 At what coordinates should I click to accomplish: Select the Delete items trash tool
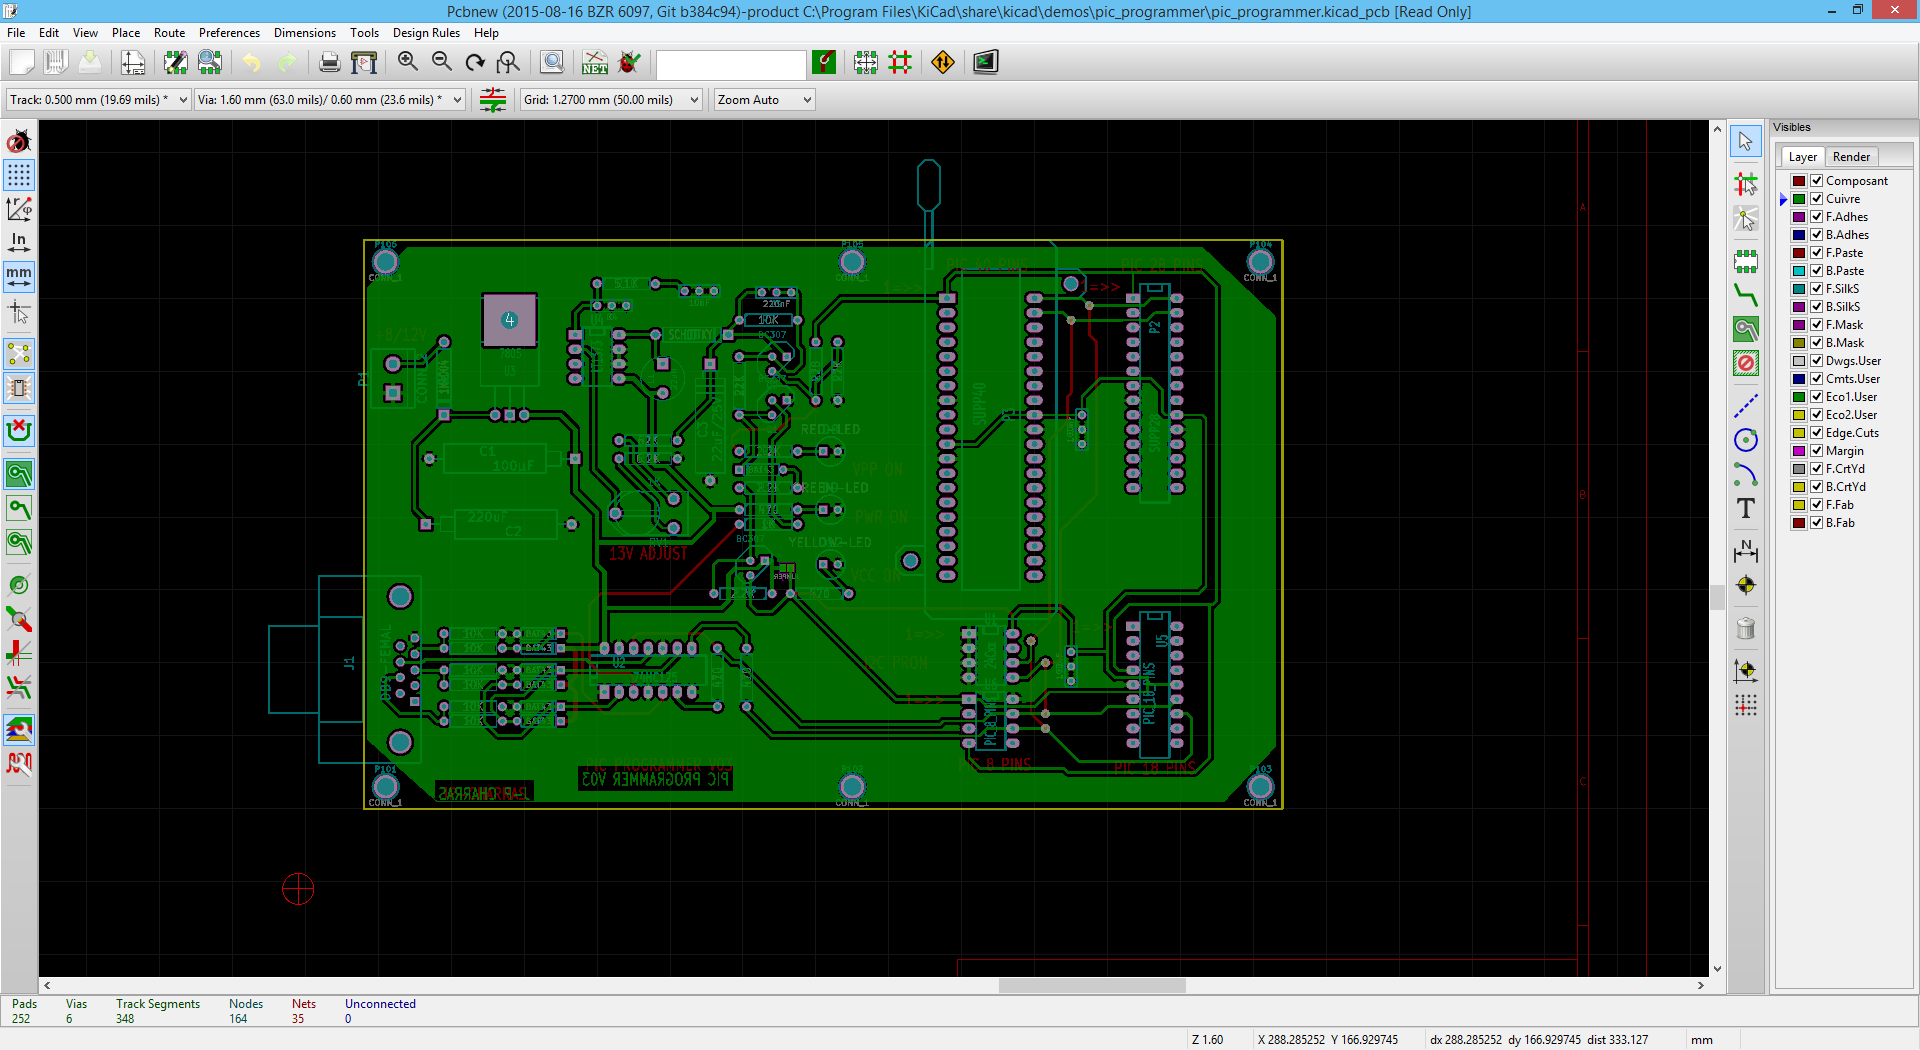pos(1746,628)
